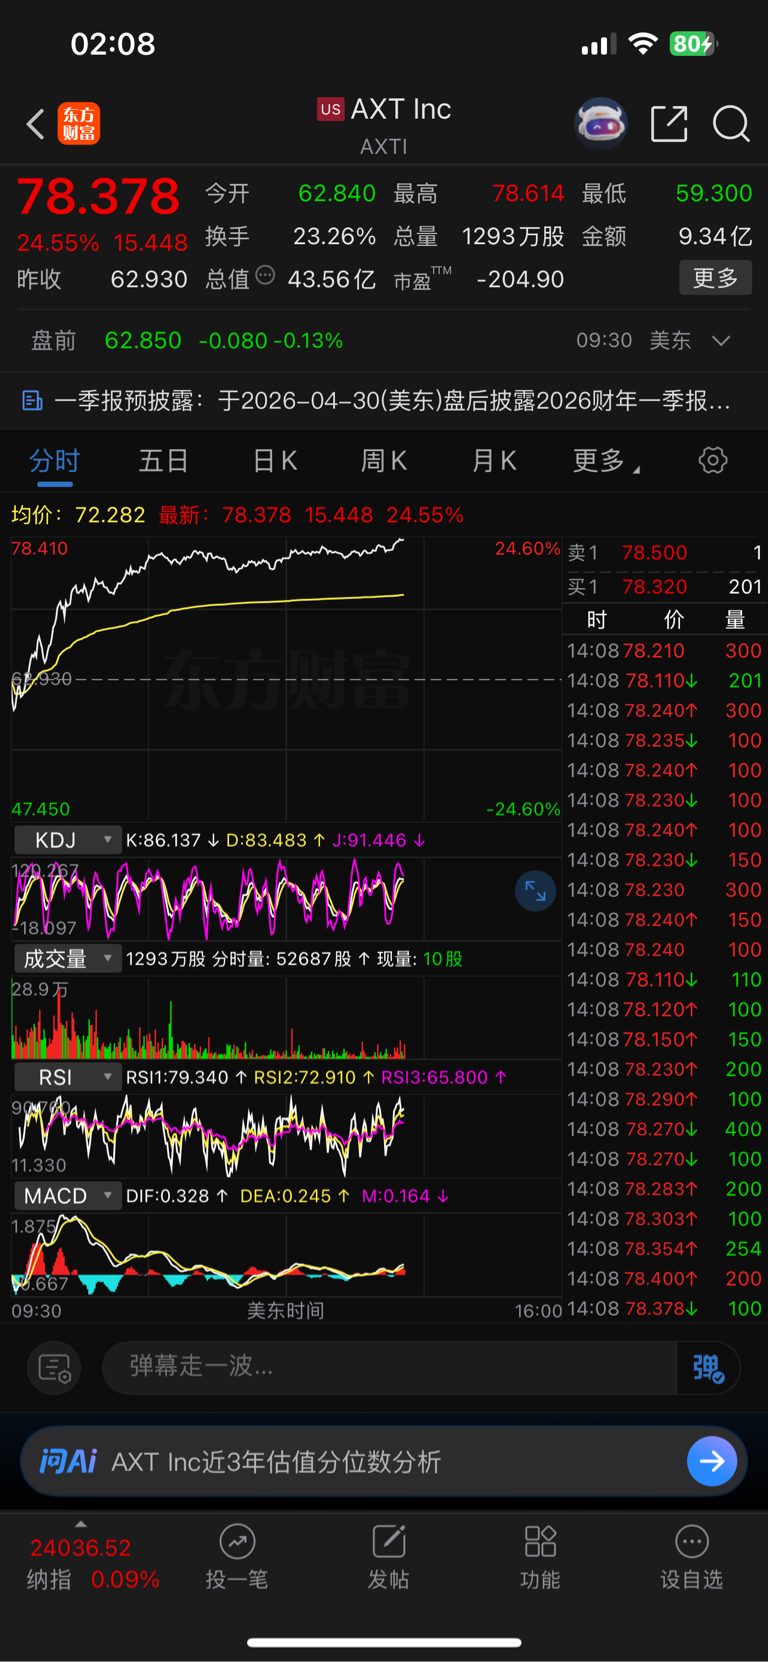The width and height of the screenshot is (768, 1662).
Task: Tap the last trade row 78.378↓ 100
Action: (x=665, y=1308)
